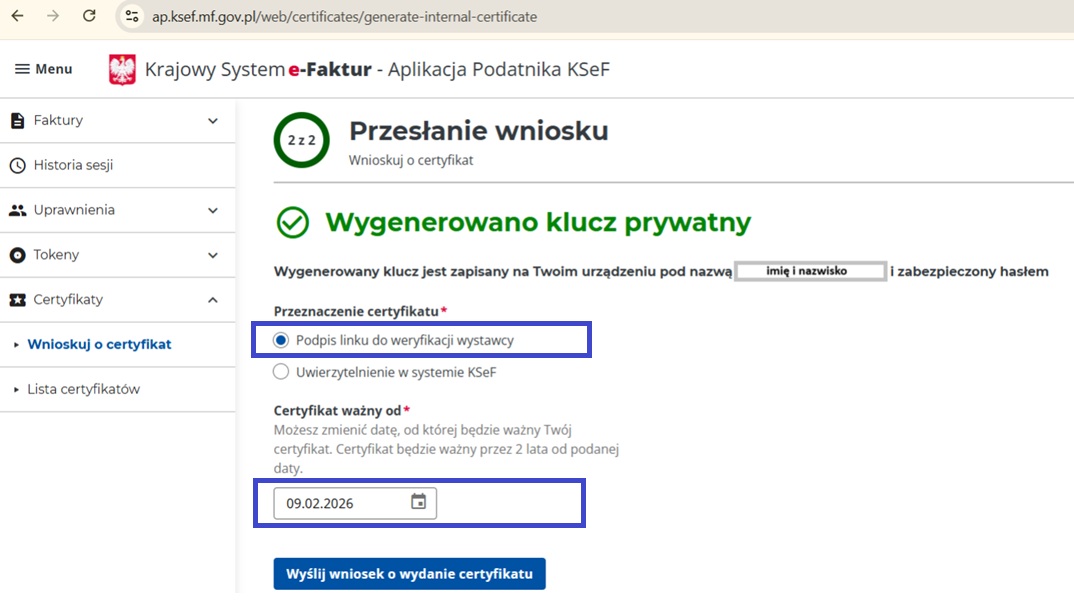Viewport: 1074px width, 604px height.
Task: Click the green checkmark success icon
Action: point(293,223)
